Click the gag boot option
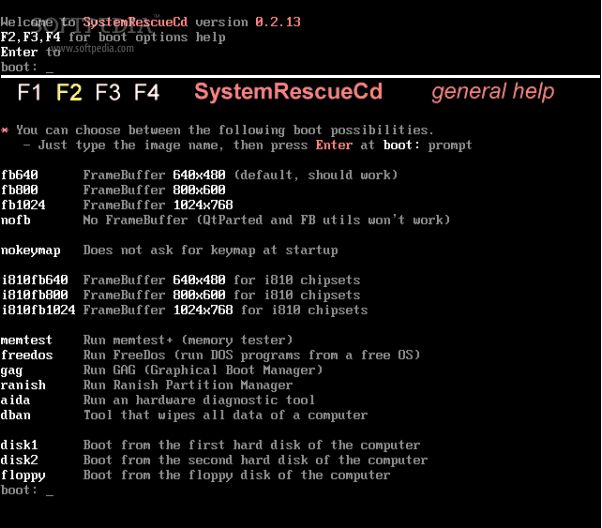Screen dimensions: 602x528 12,371
